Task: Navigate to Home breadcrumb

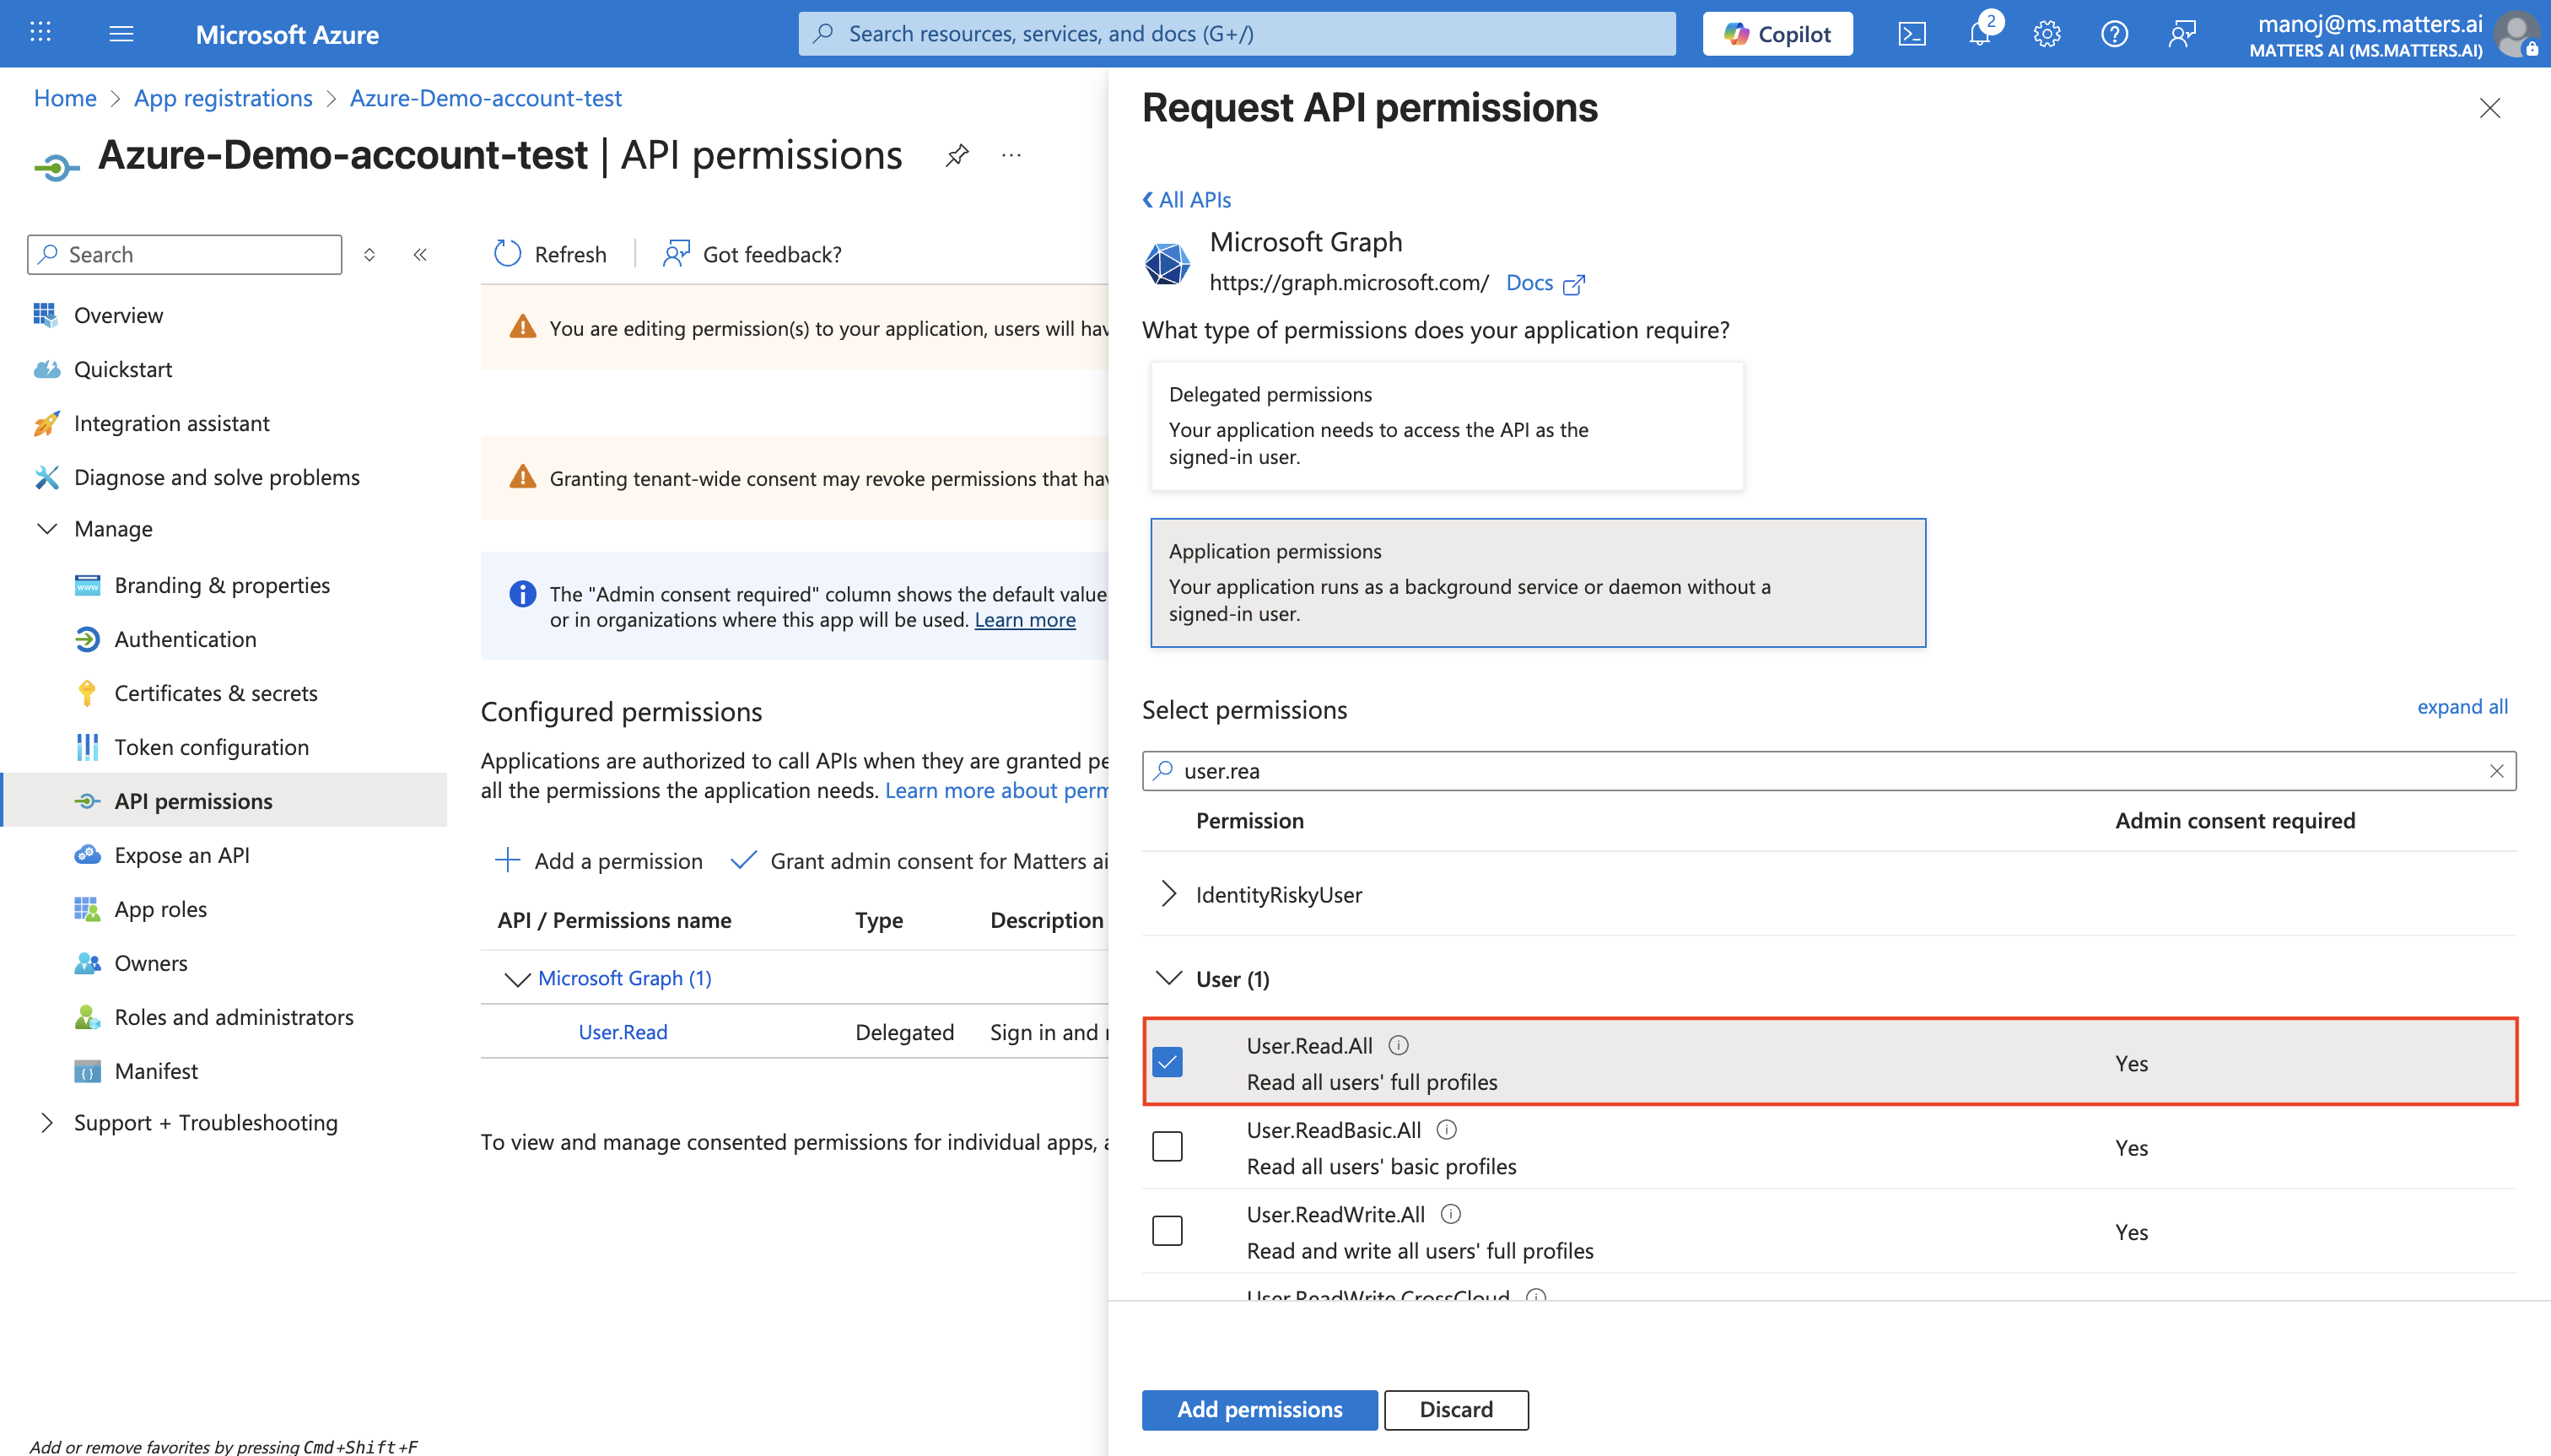Action: coord(65,98)
